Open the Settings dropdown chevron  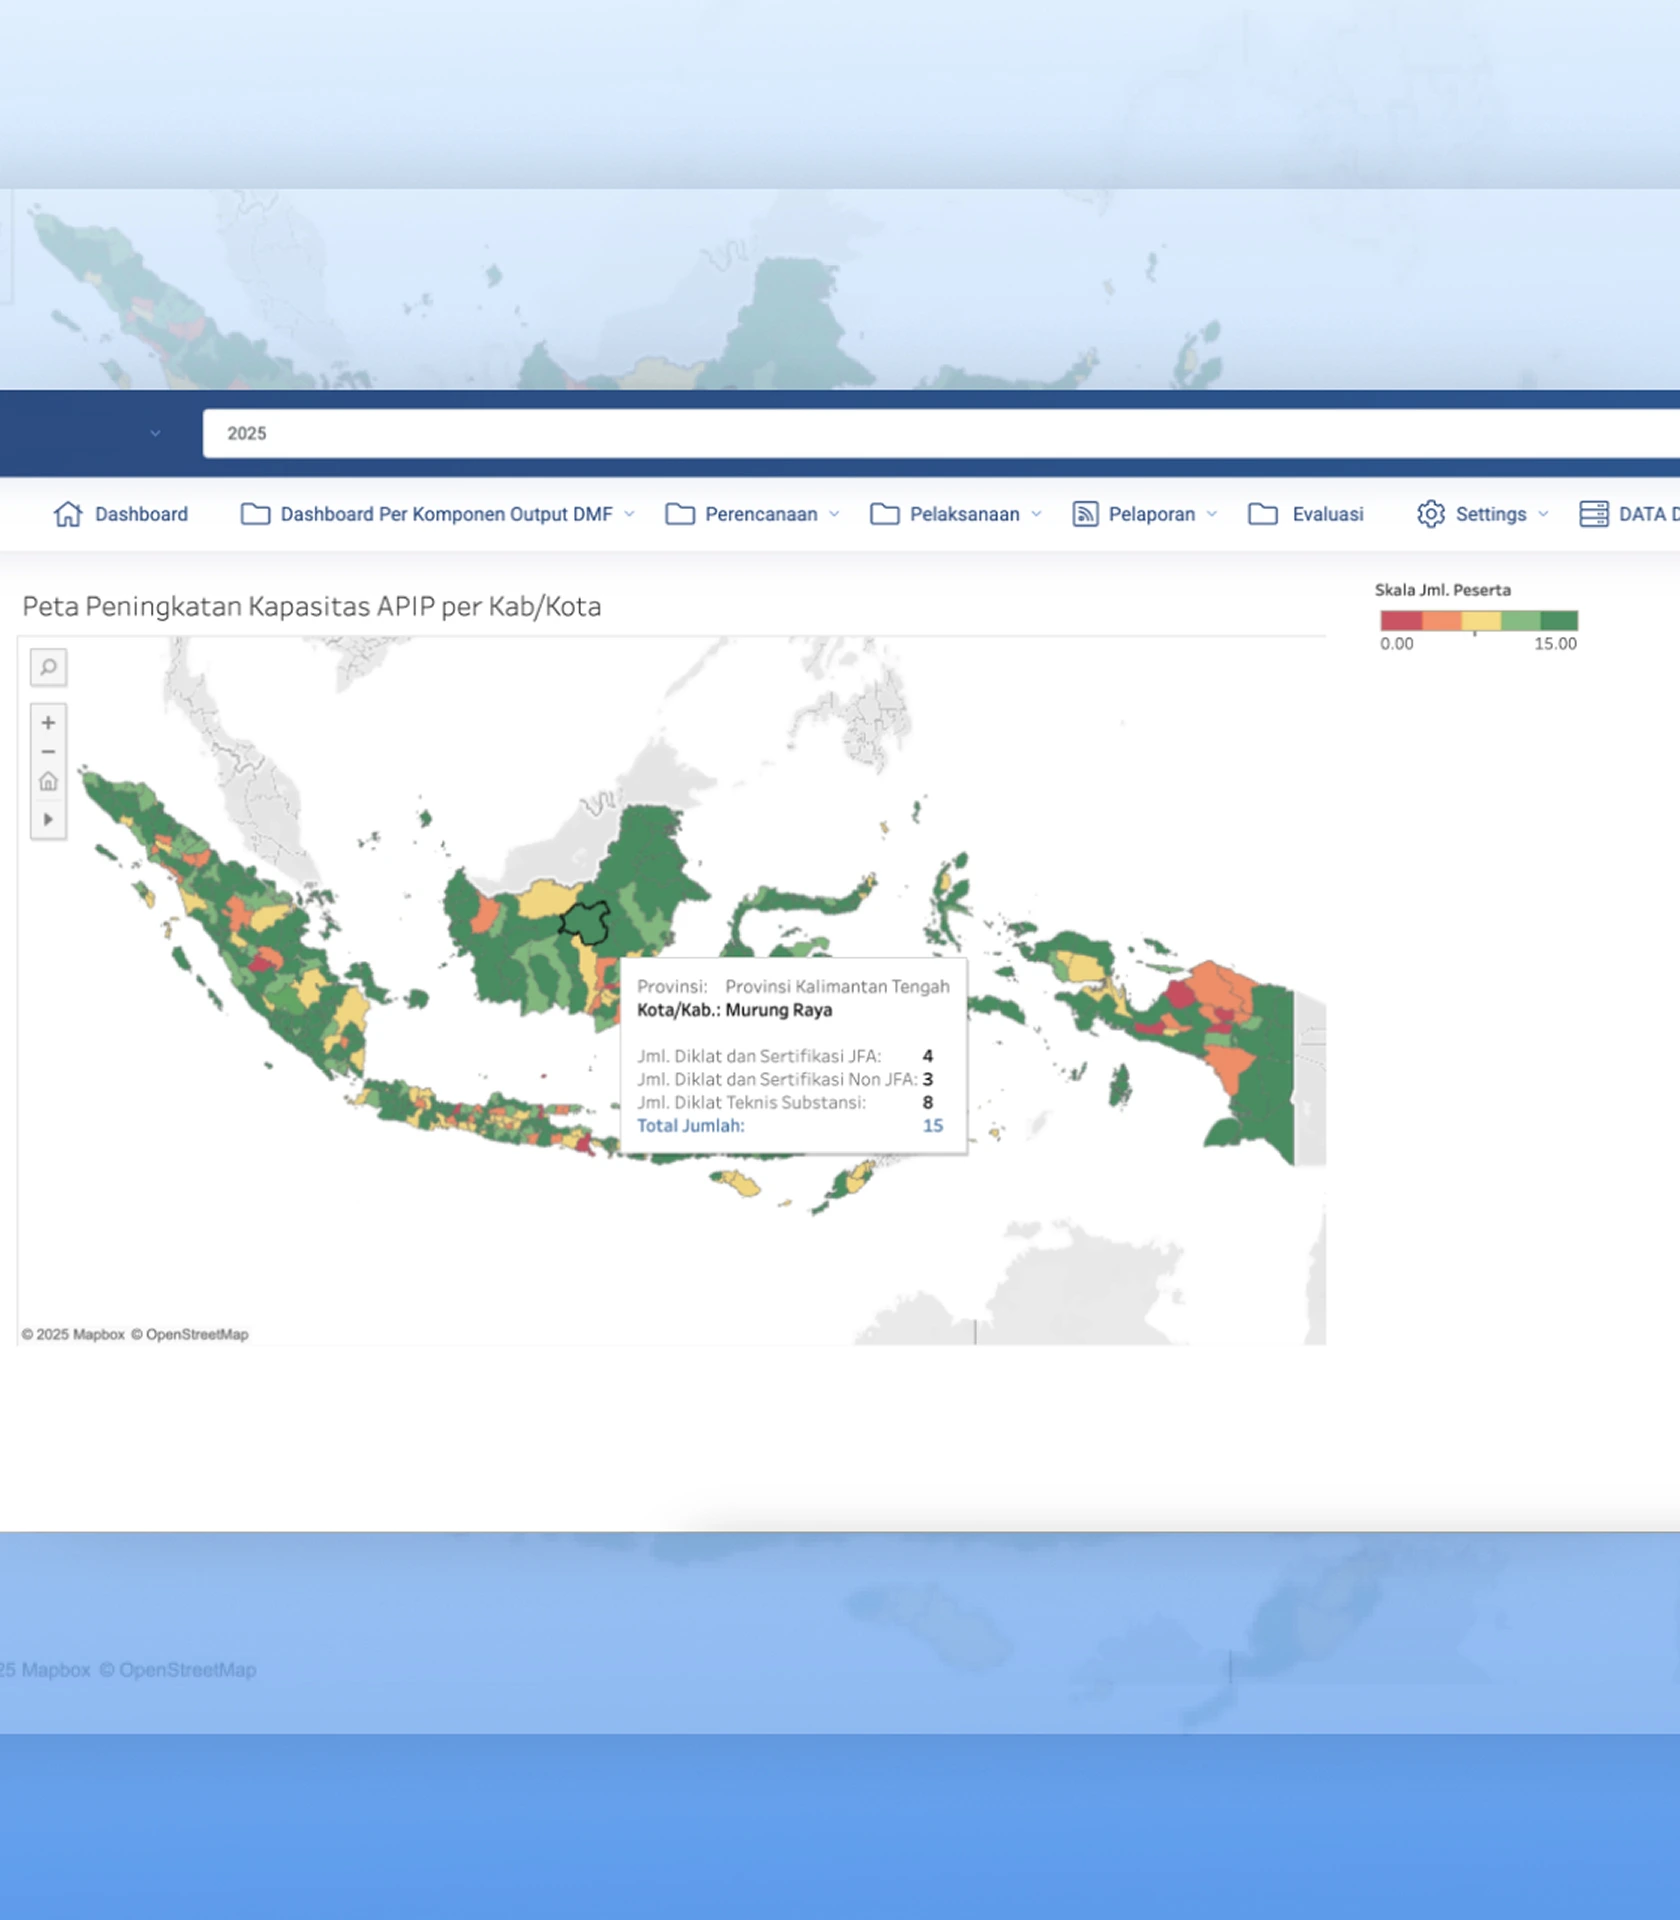click(x=1543, y=514)
